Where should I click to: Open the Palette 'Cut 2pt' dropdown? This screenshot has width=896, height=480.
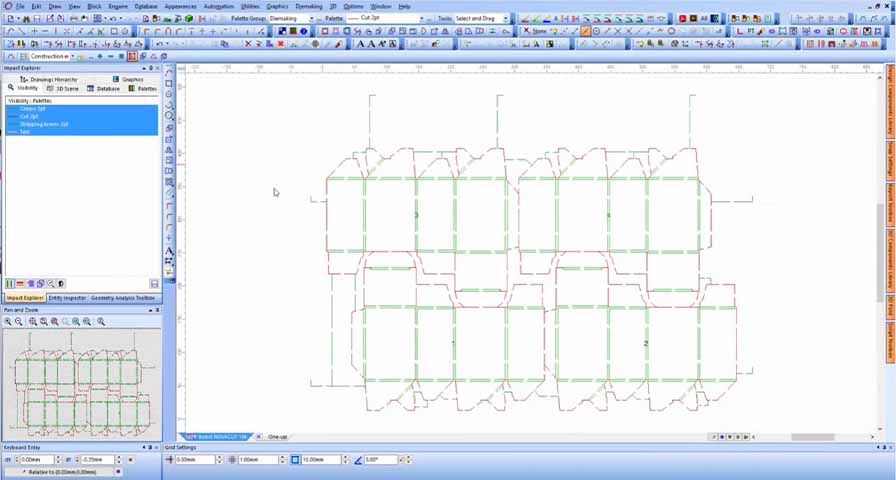(x=422, y=18)
